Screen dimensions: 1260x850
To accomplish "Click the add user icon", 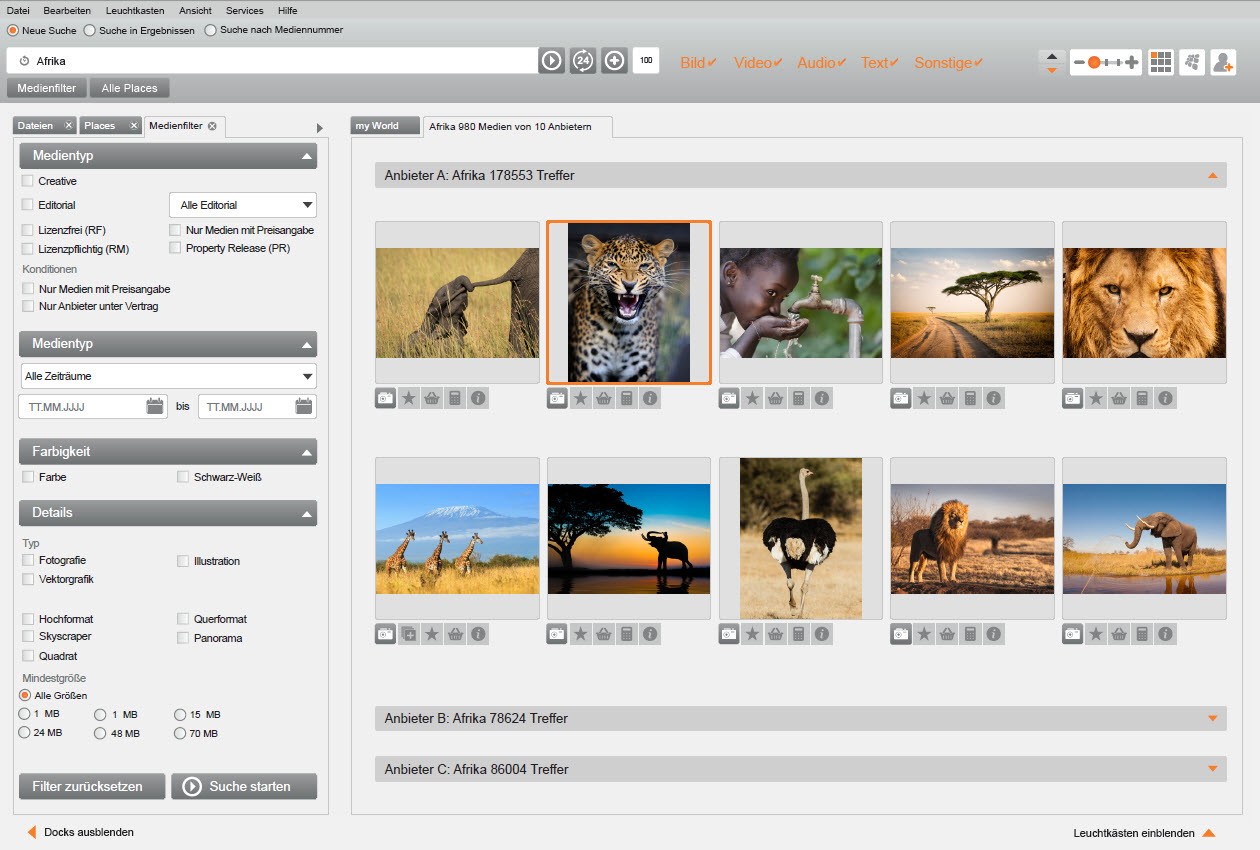I will point(1223,62).
